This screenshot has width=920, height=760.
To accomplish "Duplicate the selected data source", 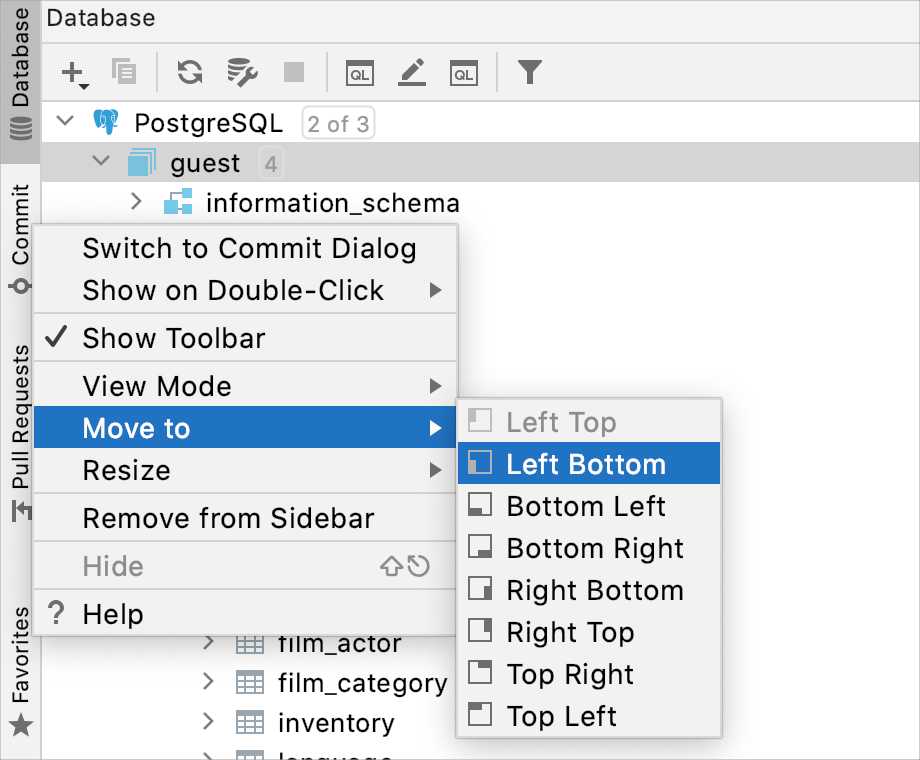I will click(122, 72).
